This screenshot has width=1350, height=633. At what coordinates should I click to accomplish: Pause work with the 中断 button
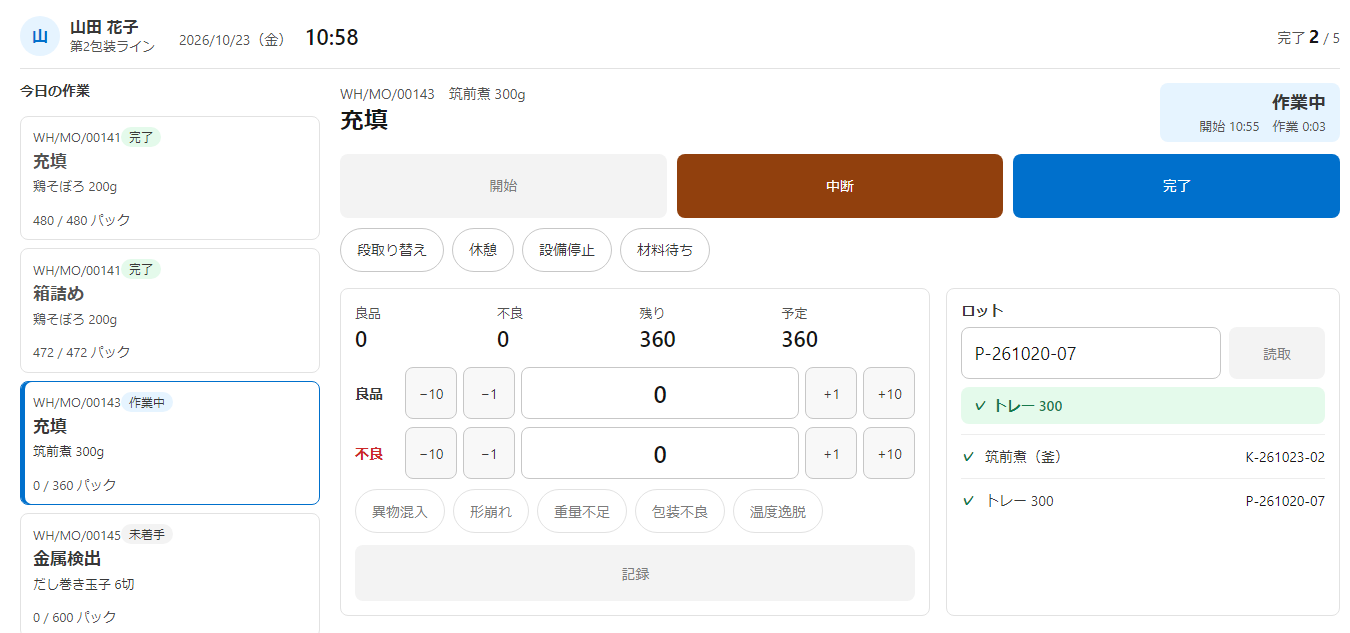pos(840,186)
